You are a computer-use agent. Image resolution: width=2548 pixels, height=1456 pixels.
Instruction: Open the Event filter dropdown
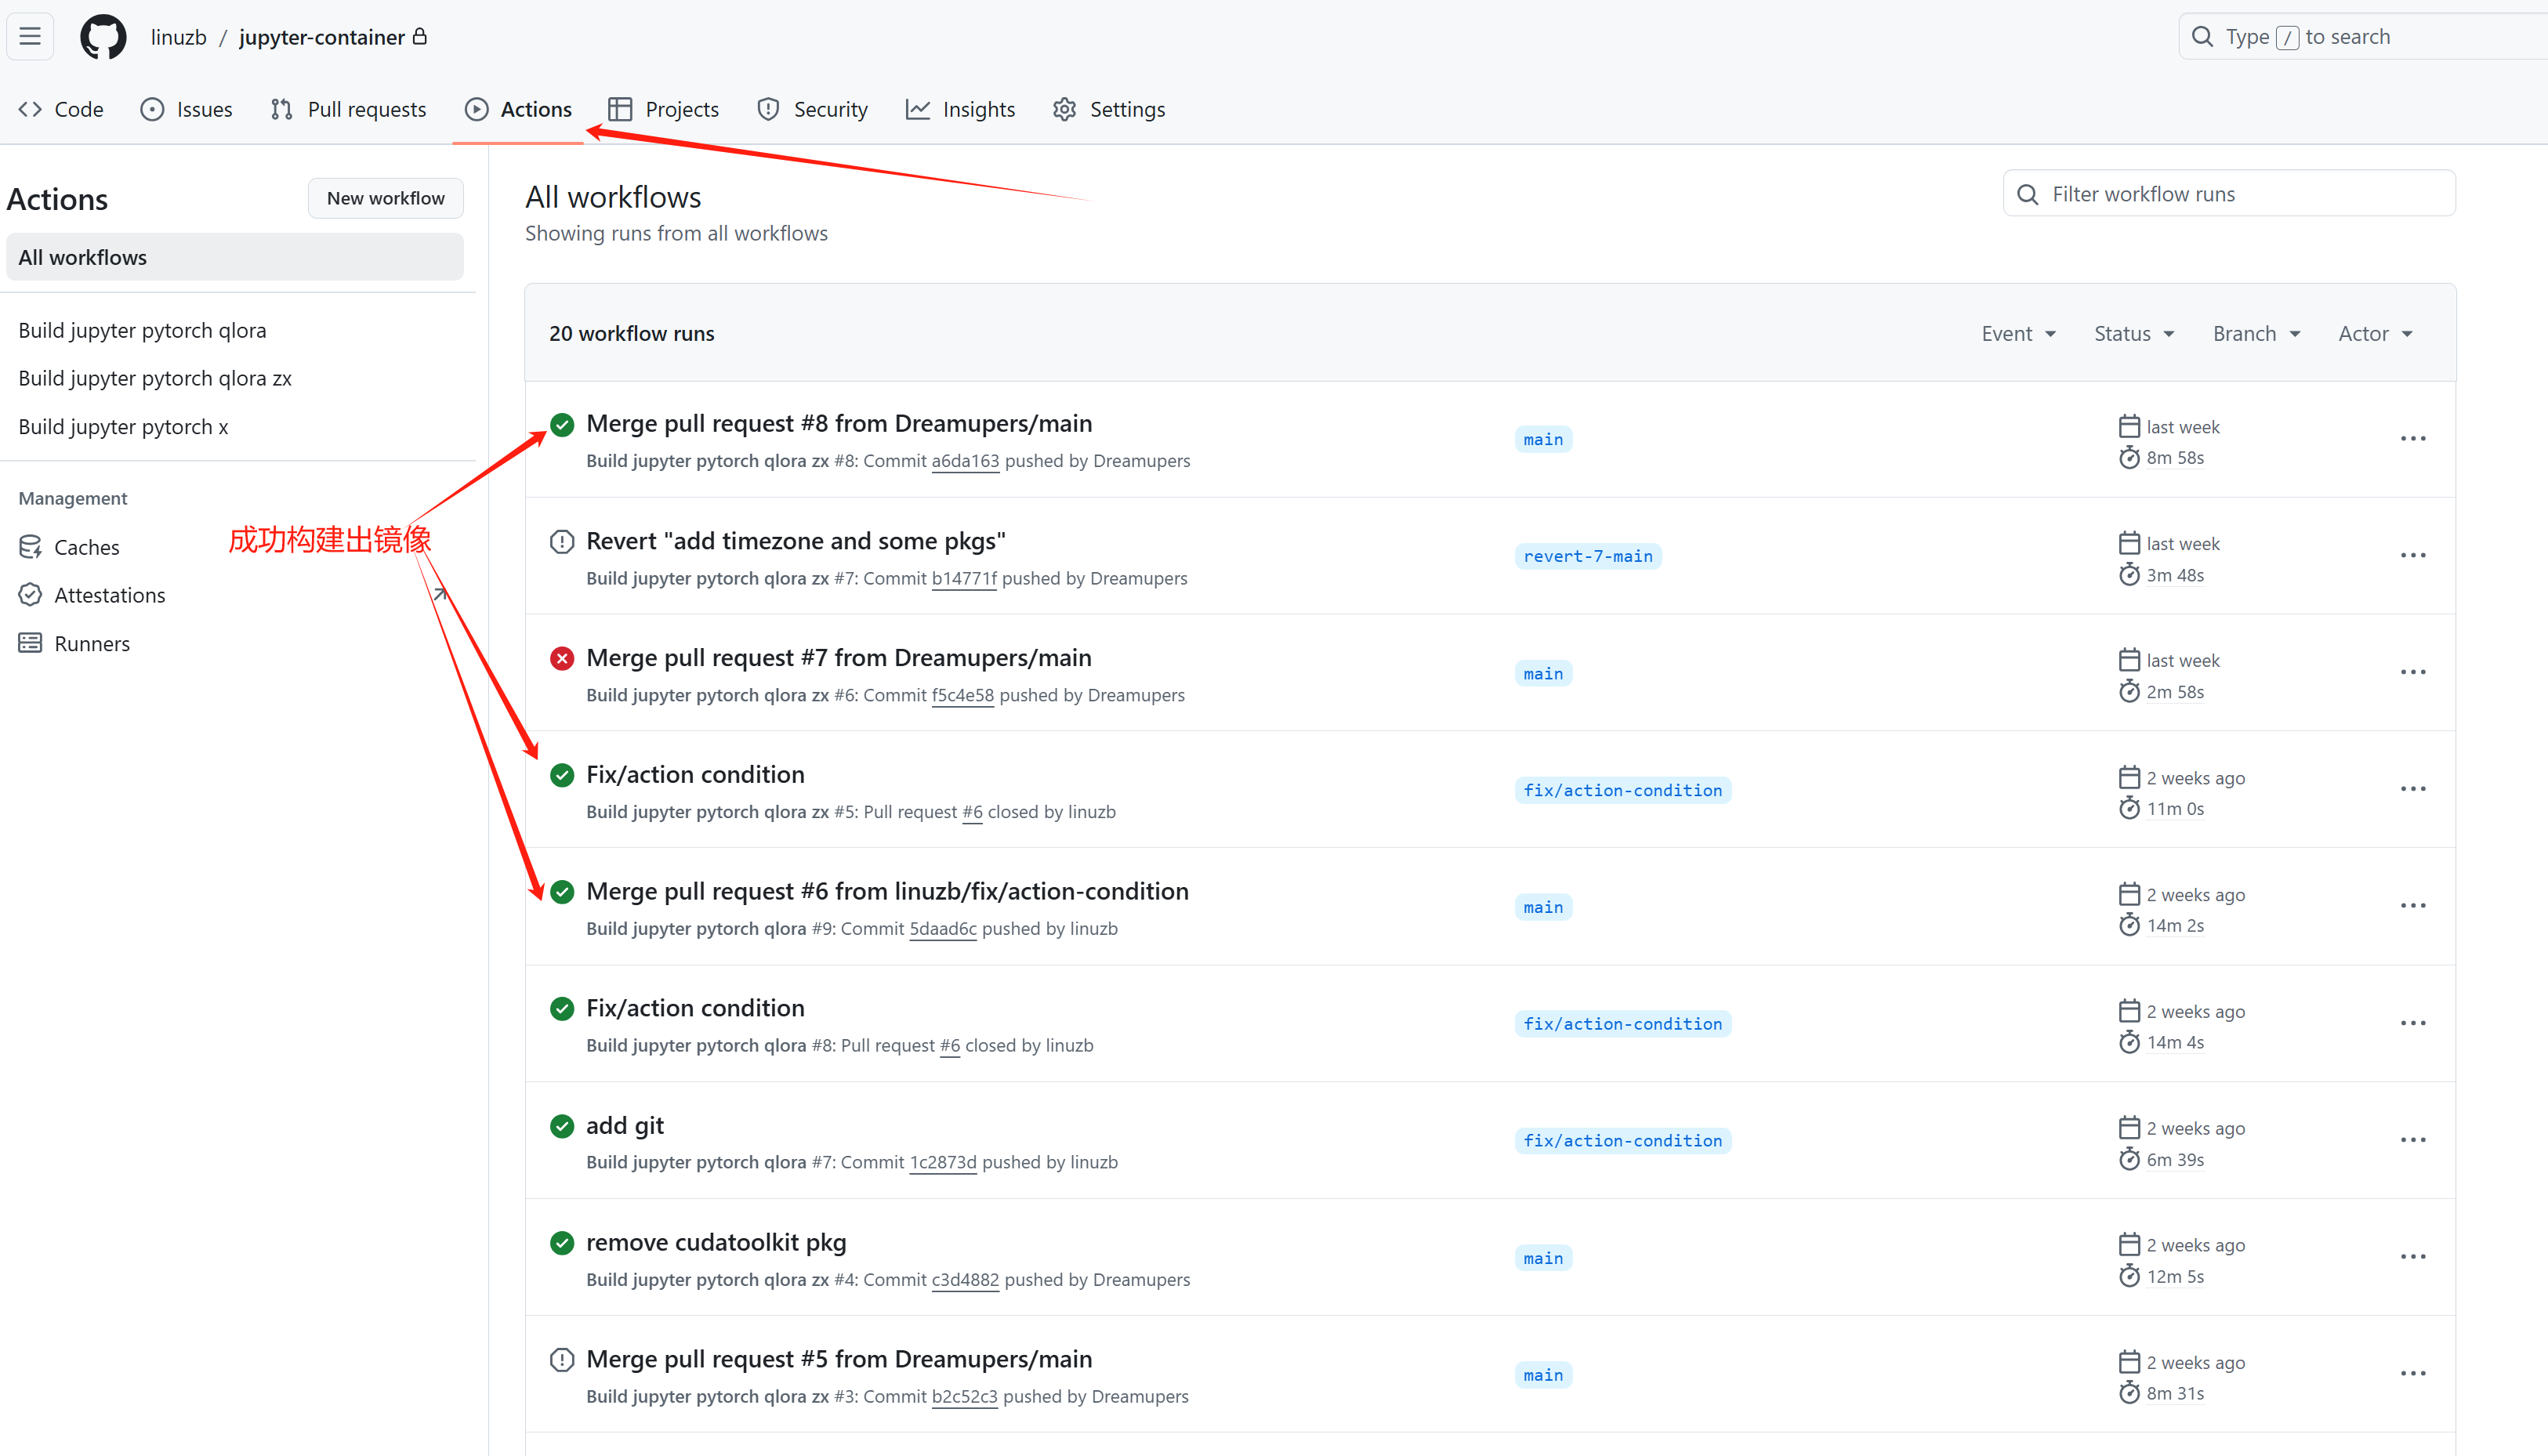pyautogui.click(x=2018, y=333)
